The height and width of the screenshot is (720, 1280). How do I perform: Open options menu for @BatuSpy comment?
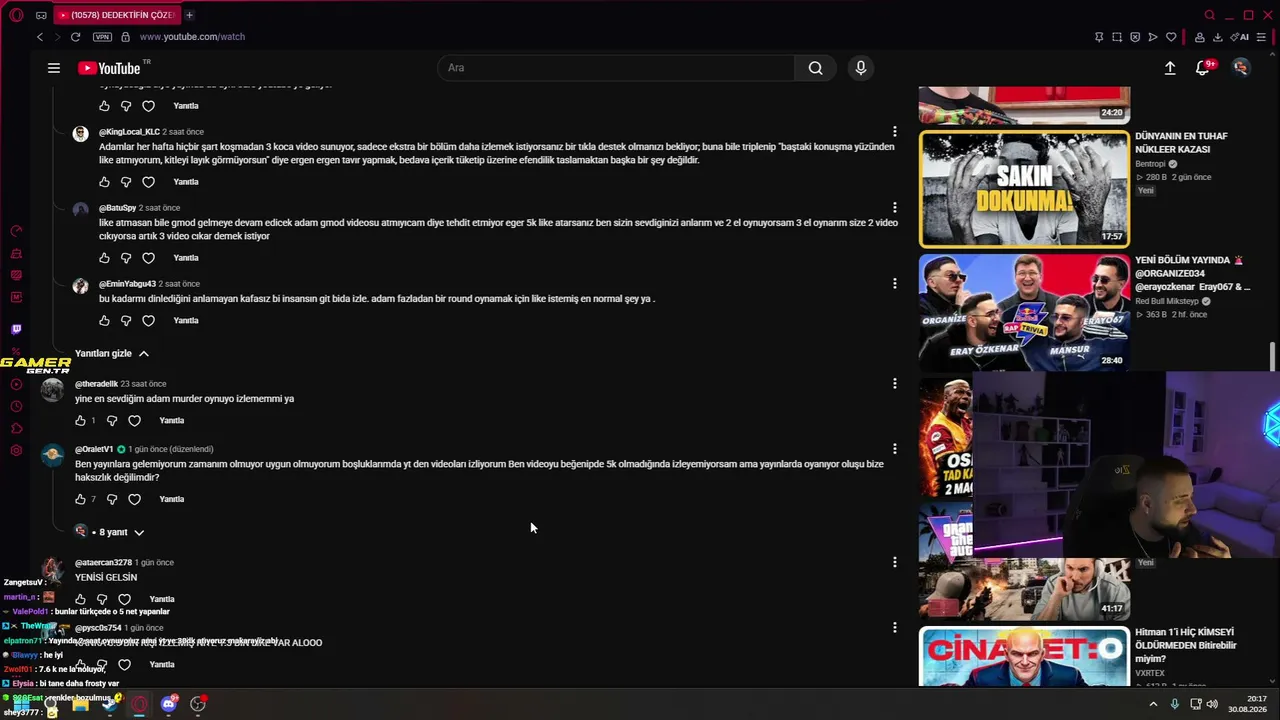895,208
